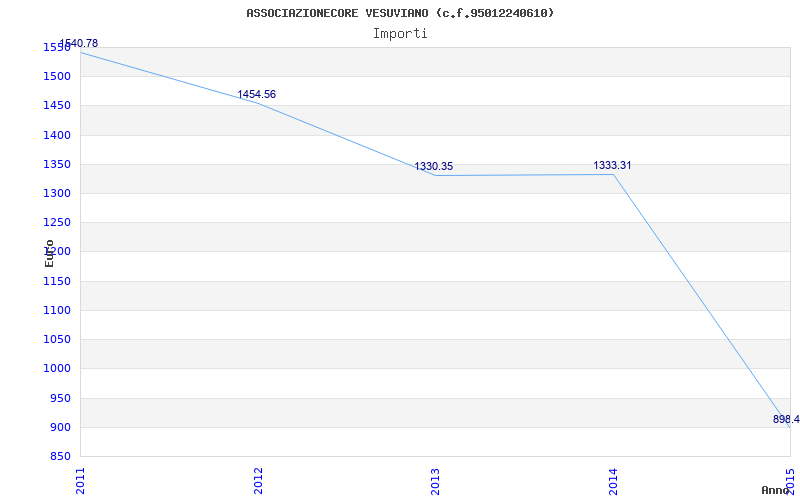This screenshot has width=800, height=500.
Task: Select the 2013 year tick label
Action: pyautogui.click(x=435, y=479)
